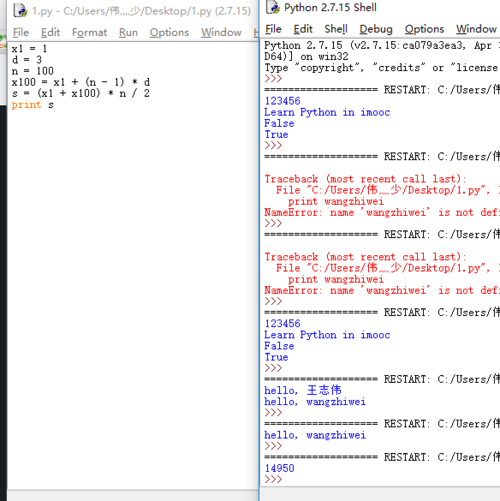Click the first 'Learn Python in imooc' output
The width and height of the screenshot is (500, 501).
(x=327, y=112)
